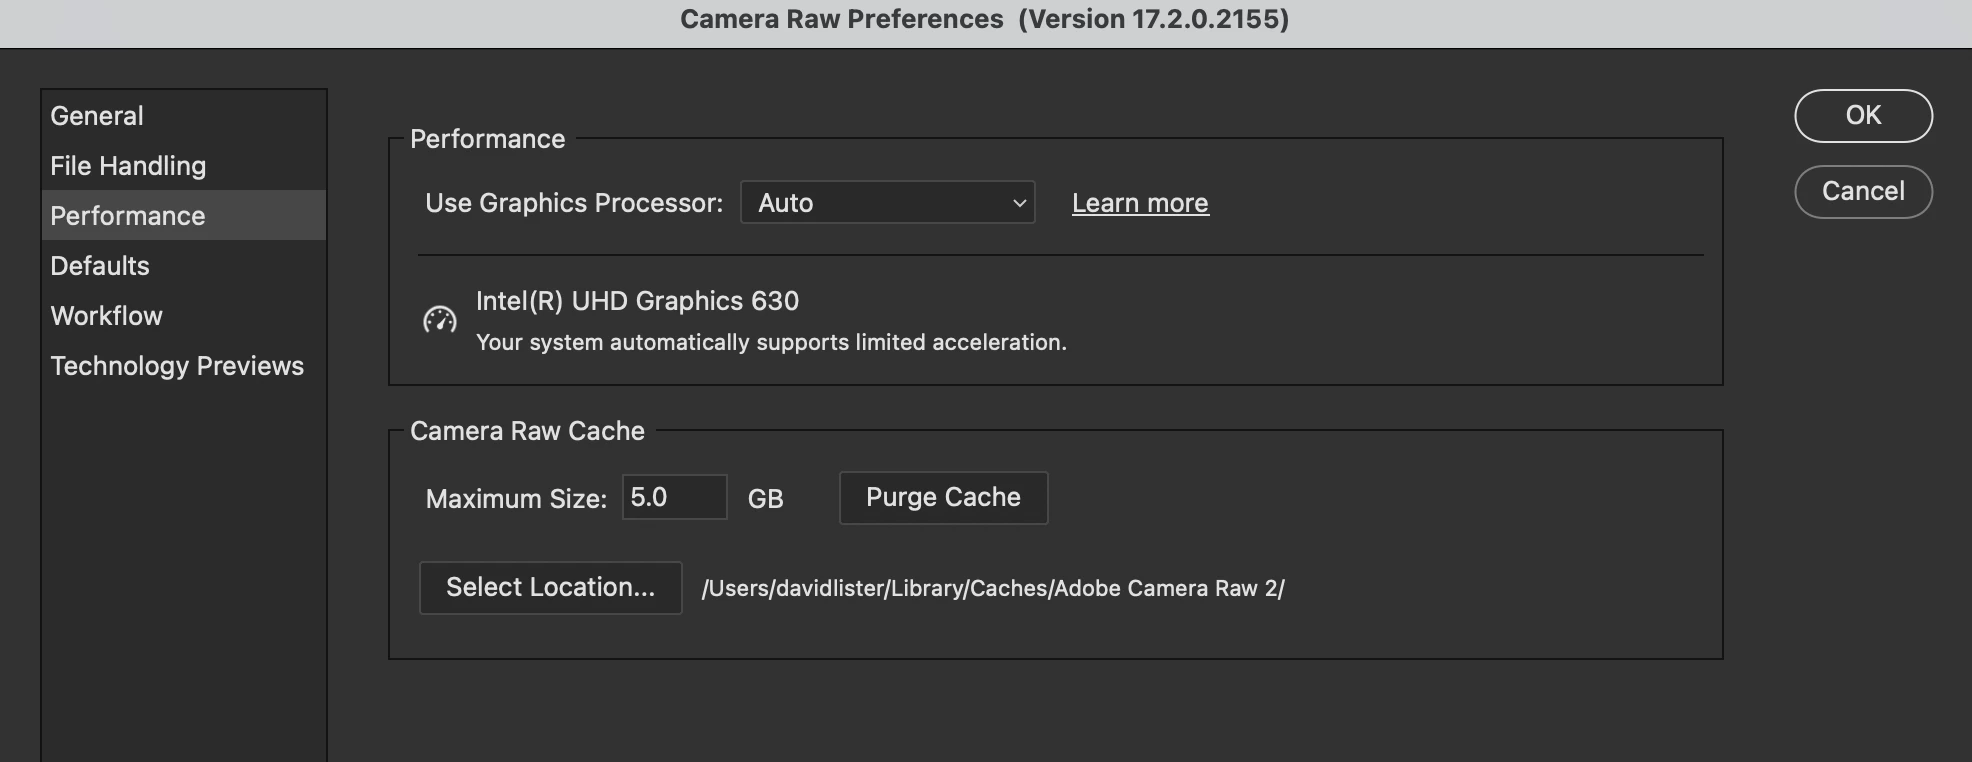This screenshot has height=762, width=1972.
Task: Open the Use Graphics Processor dropdown
Action: pyautogui.click(x=887, y=203)
